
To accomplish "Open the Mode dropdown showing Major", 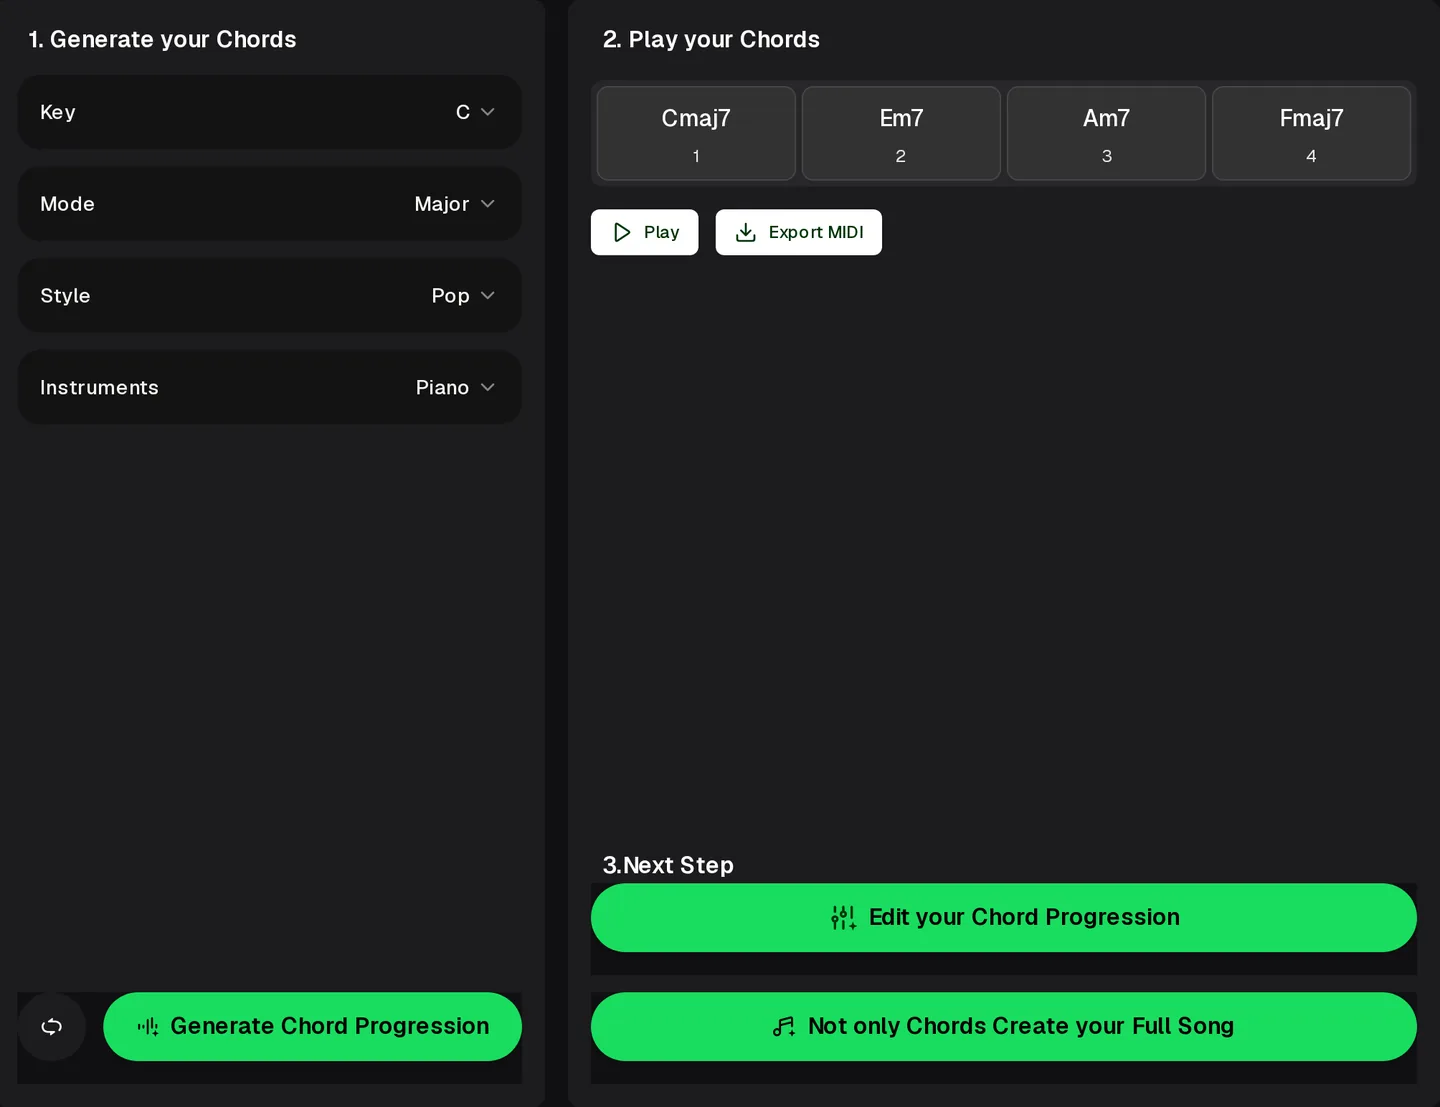I will point(270,204).
